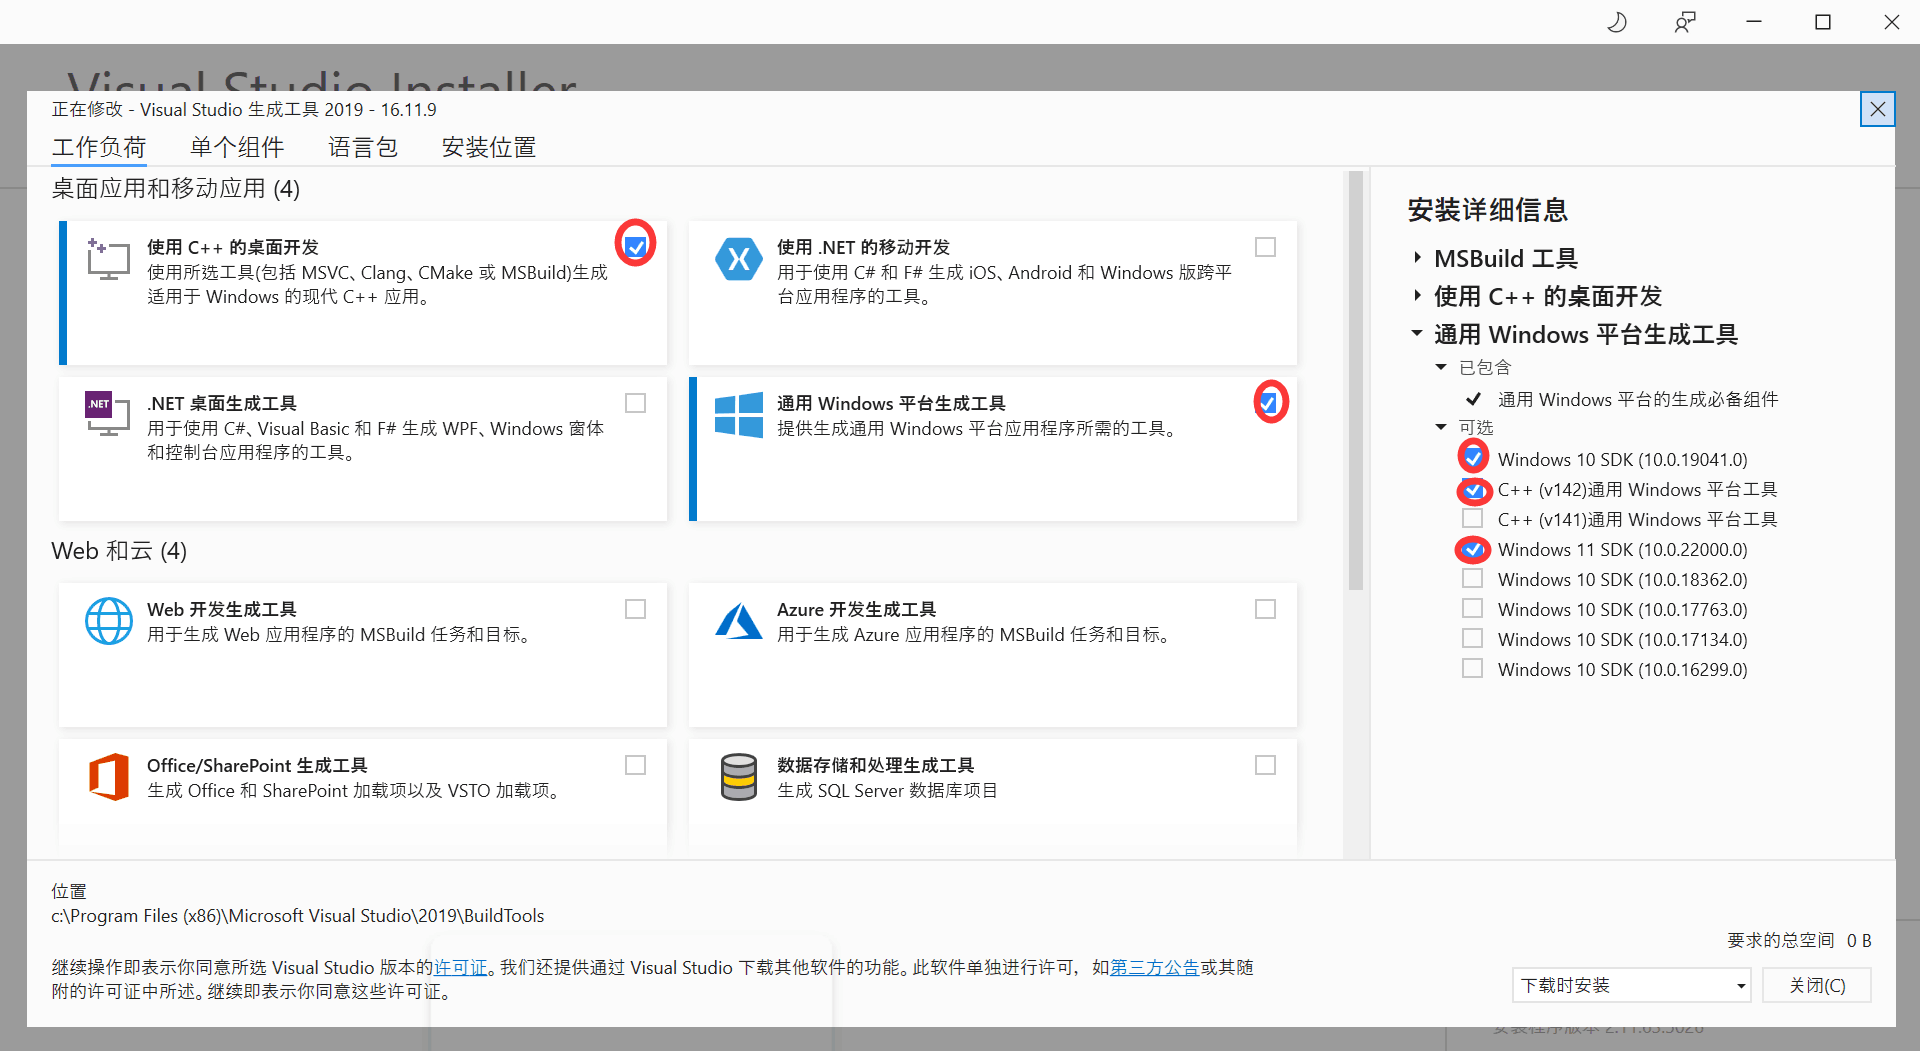
Task: Click the C++ desktop development workload icon
Action: pyautogui.click(x=108, y=260)
